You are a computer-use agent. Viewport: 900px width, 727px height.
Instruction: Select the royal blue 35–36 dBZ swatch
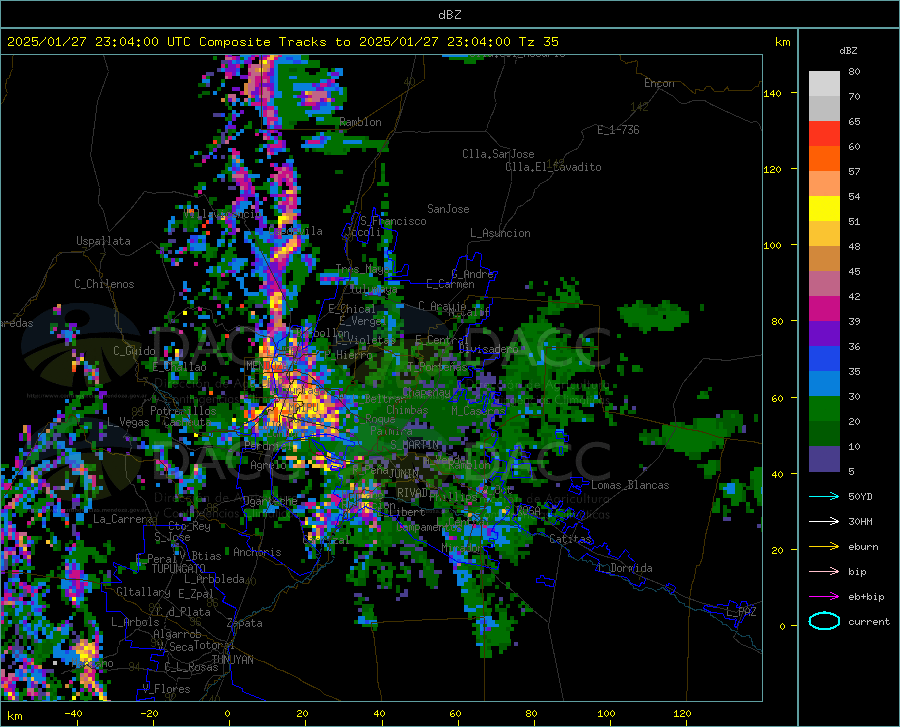point(824,359)
